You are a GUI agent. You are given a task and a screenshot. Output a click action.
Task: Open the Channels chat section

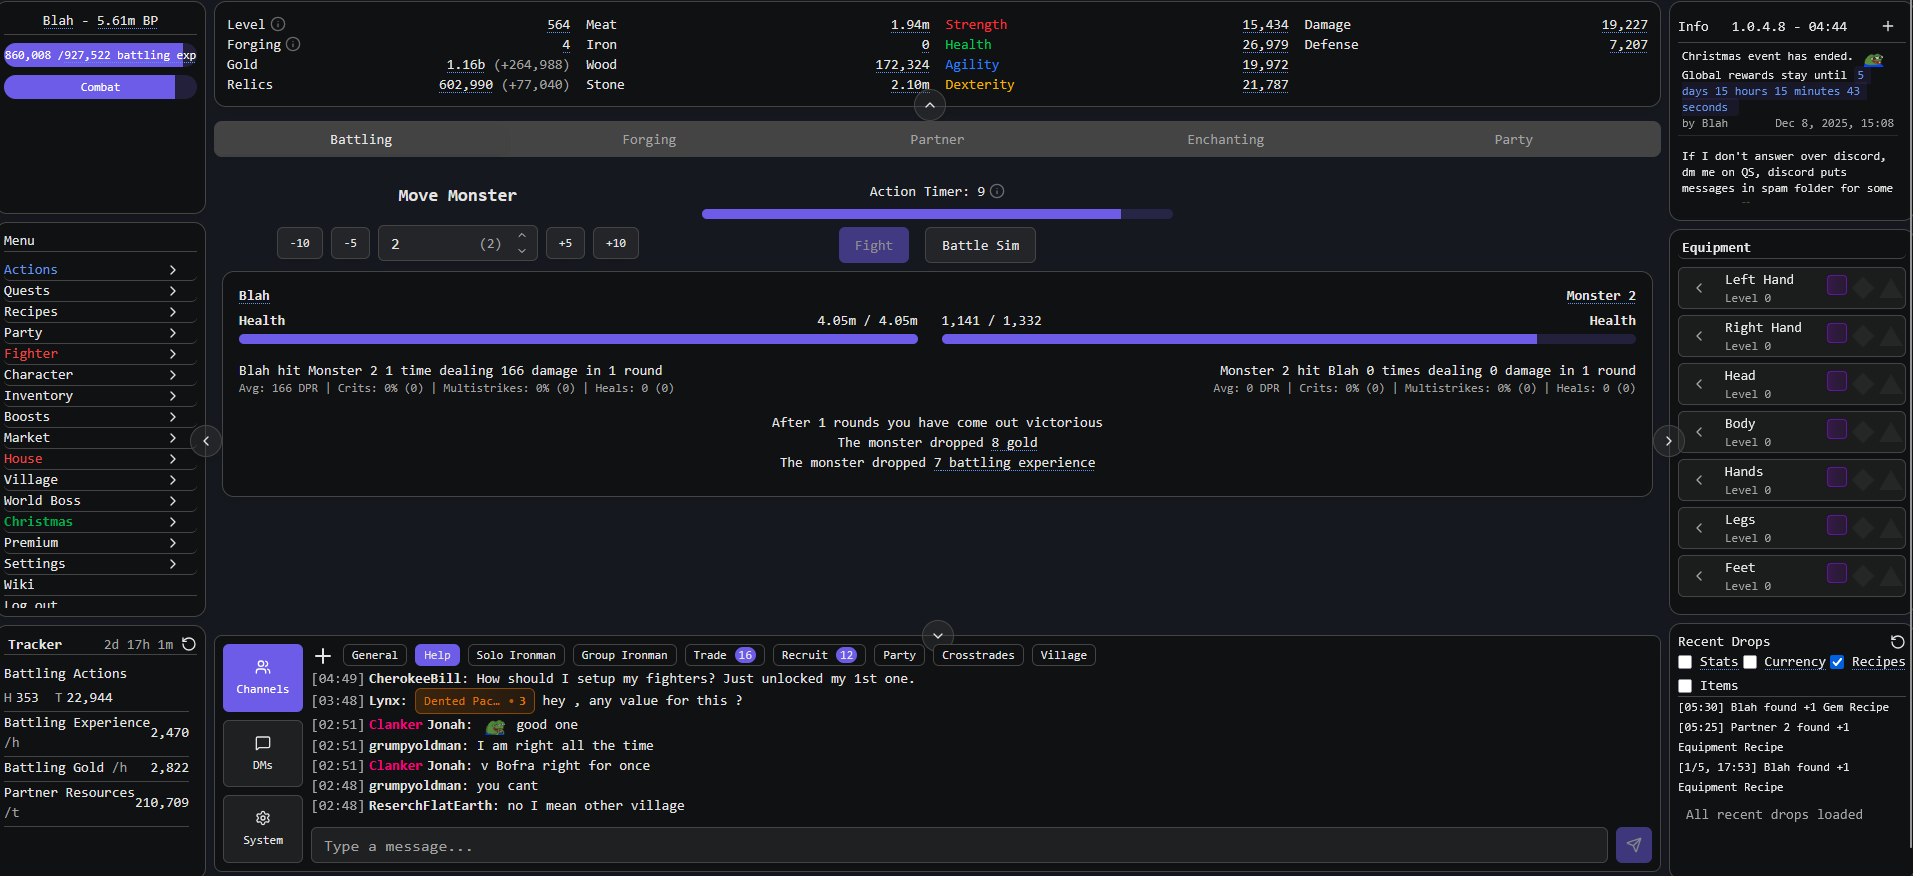pyautogui.click(x=263, y=678)
